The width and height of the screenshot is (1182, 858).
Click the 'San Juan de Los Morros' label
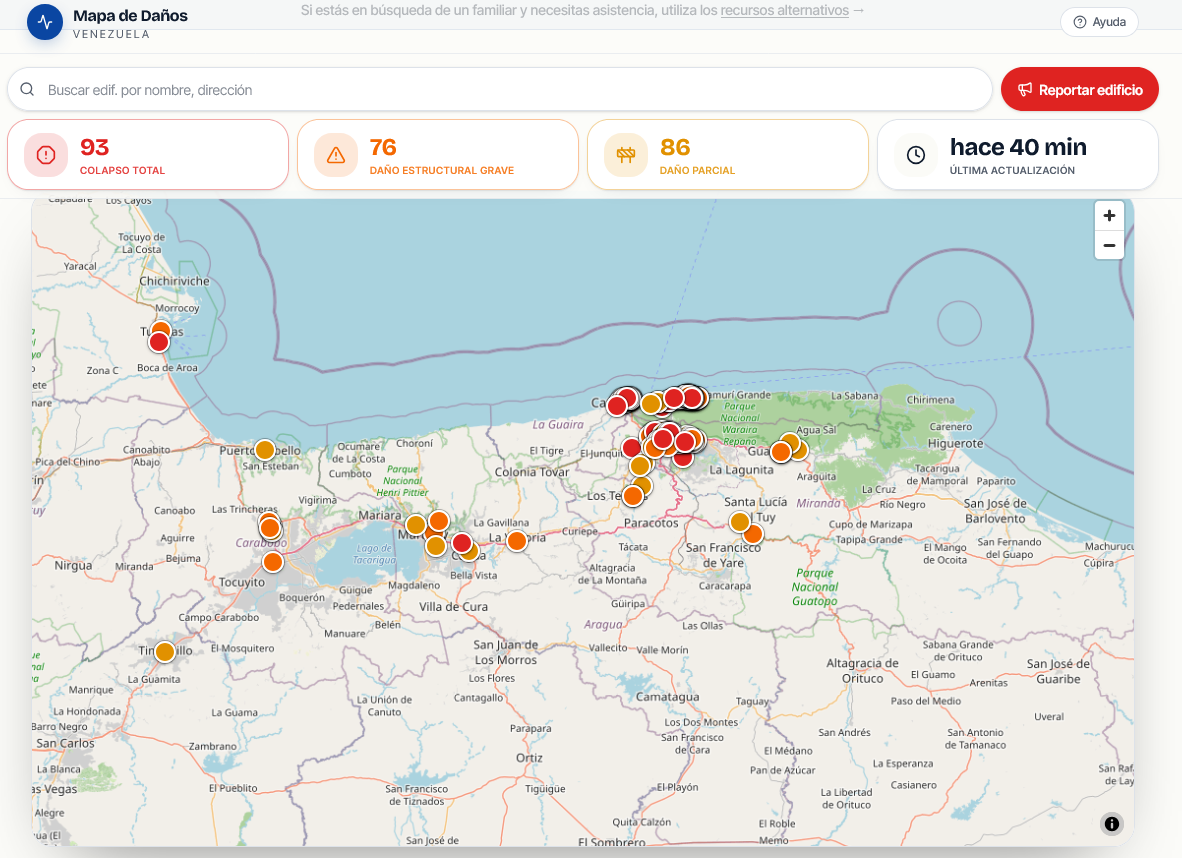click(x=506, y=652)
